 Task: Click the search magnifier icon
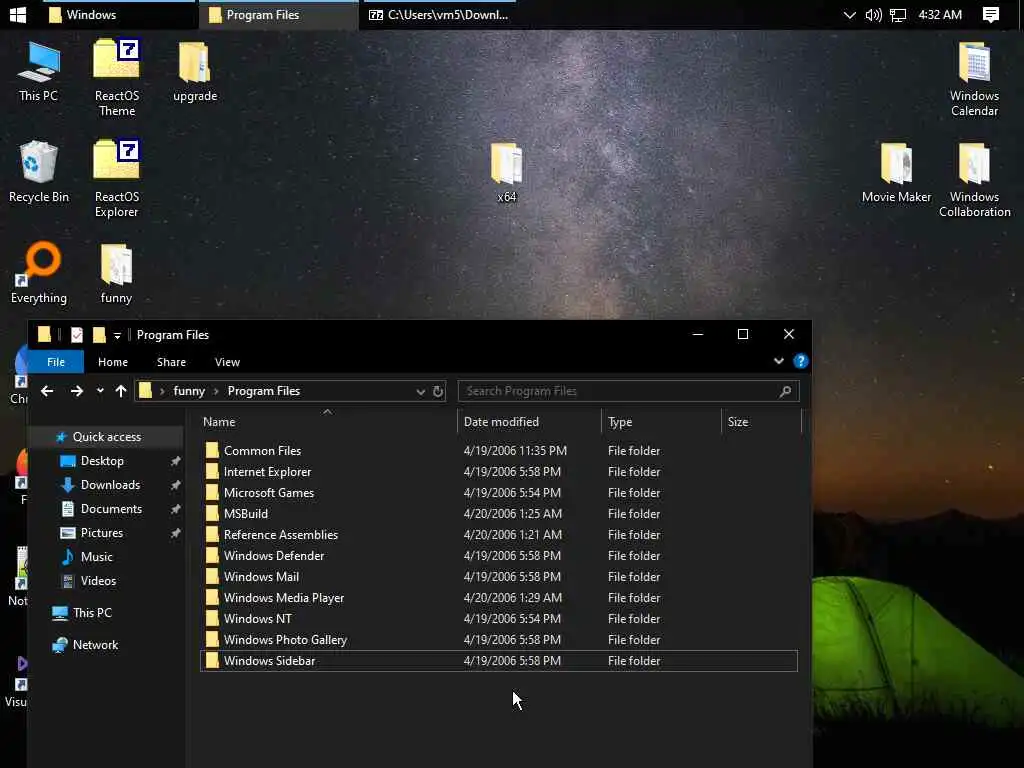click(786, 391)
